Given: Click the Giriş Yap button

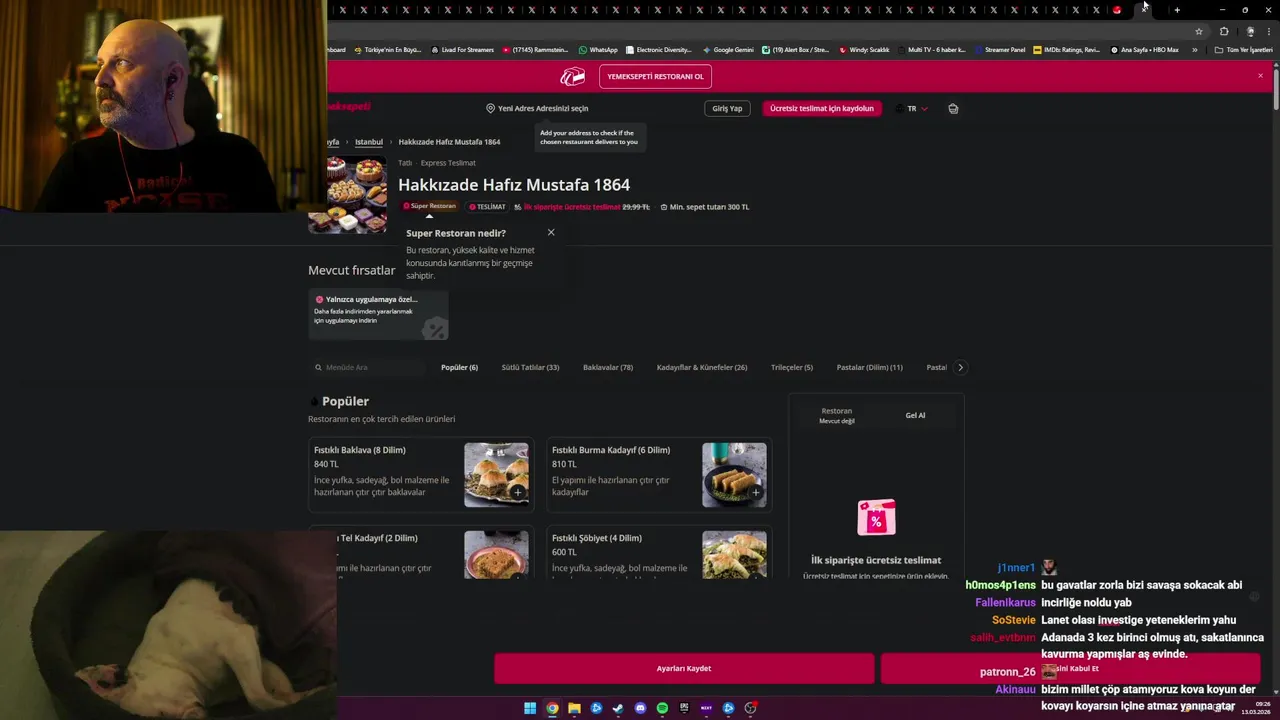Looking at the screenshot, I should point(727,108).
